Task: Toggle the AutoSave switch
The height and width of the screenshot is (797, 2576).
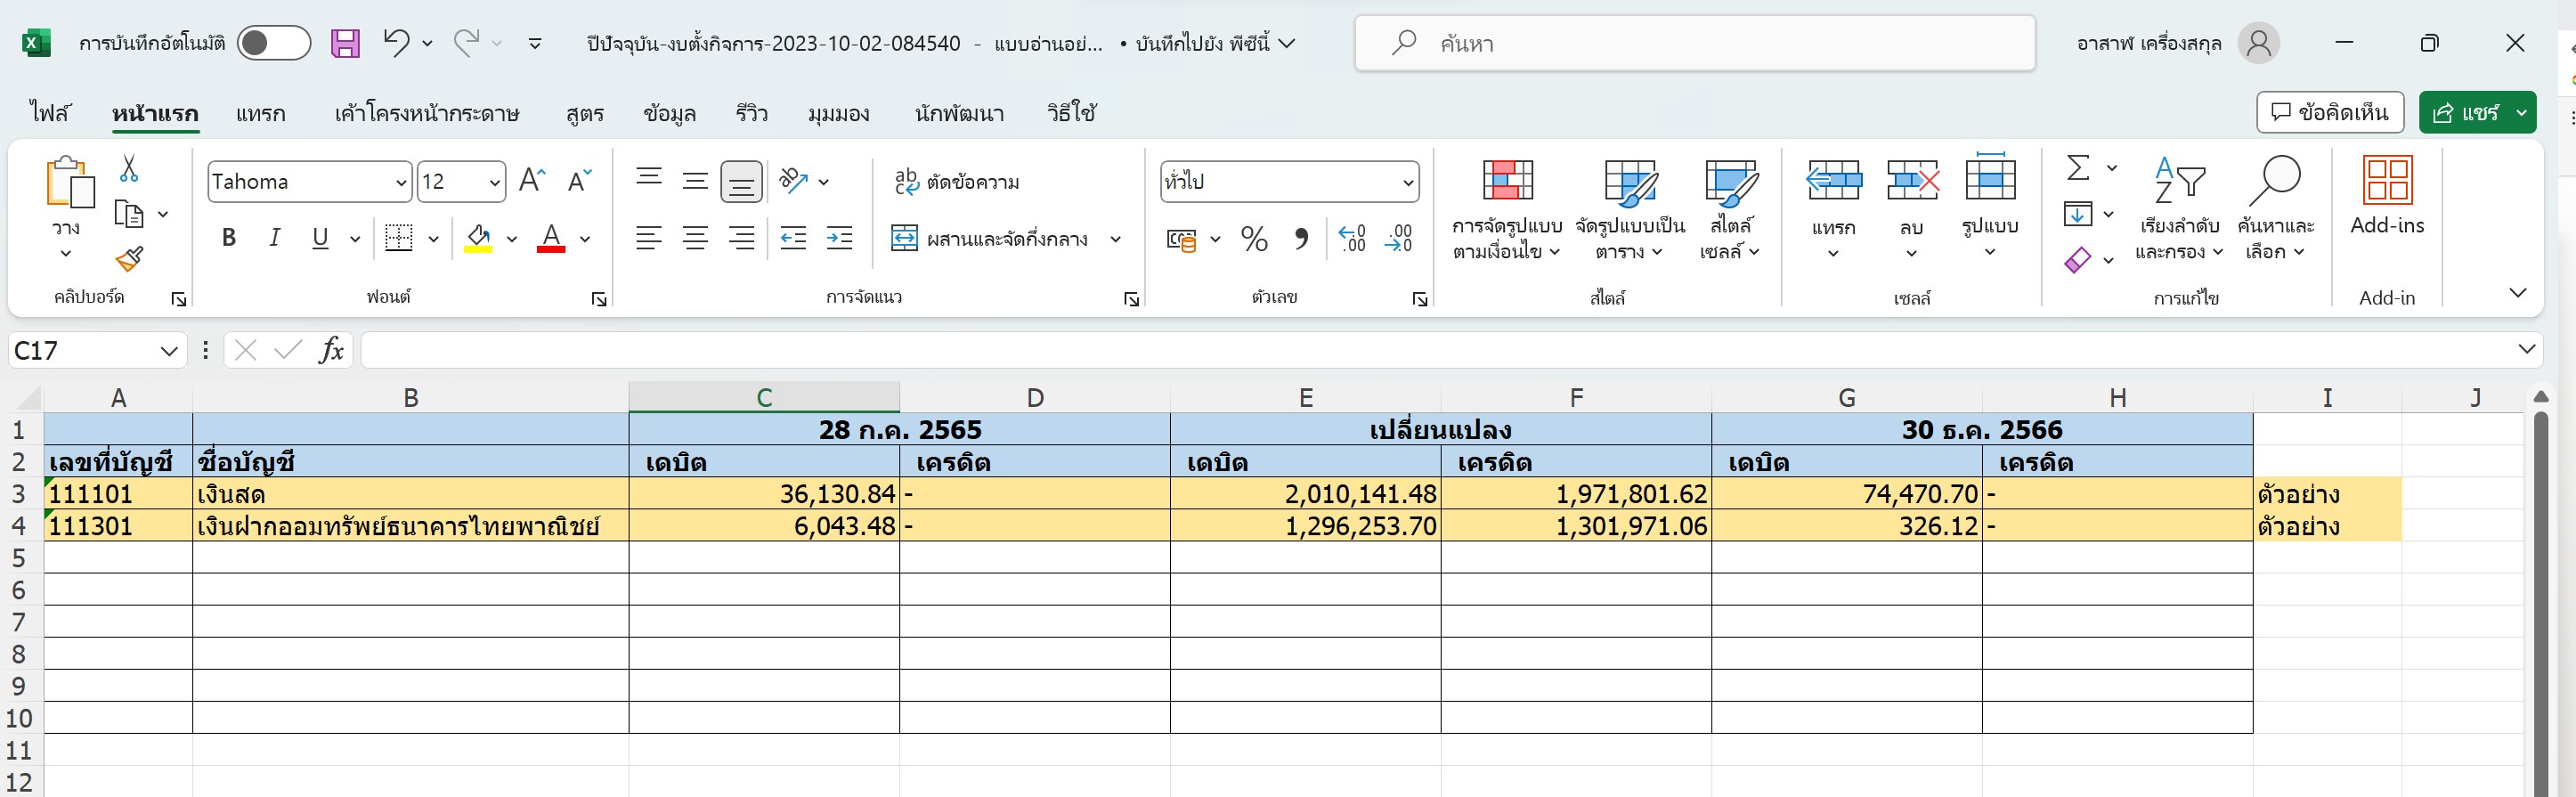Action: [x=273, y=43]
